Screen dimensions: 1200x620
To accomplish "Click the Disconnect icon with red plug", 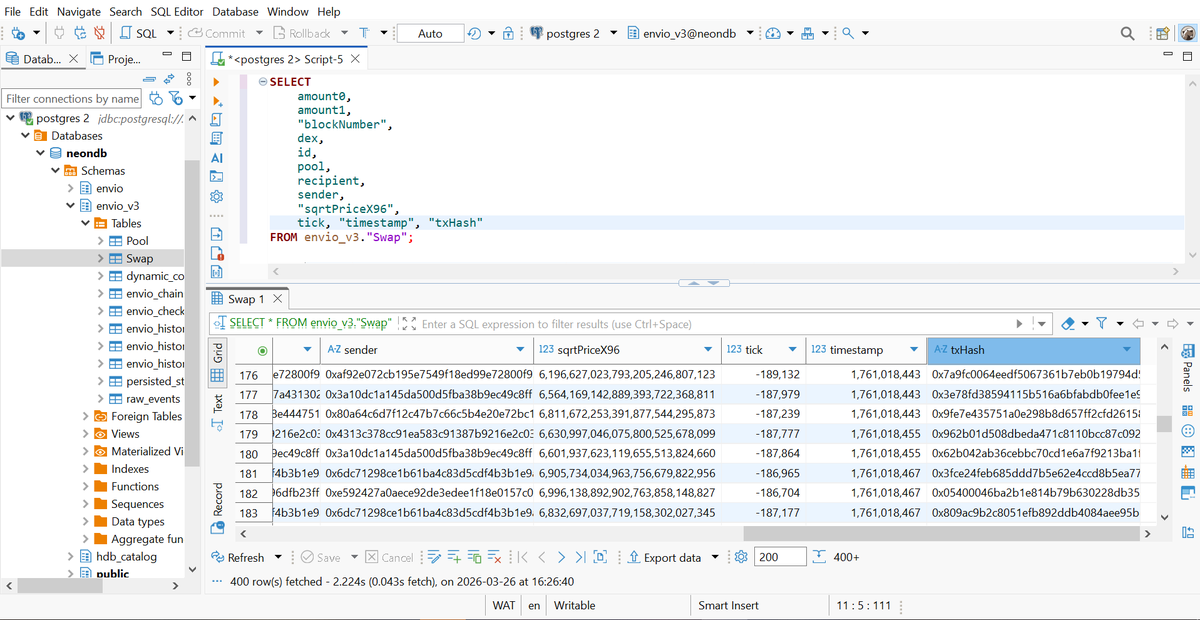I will coord(101,33).
